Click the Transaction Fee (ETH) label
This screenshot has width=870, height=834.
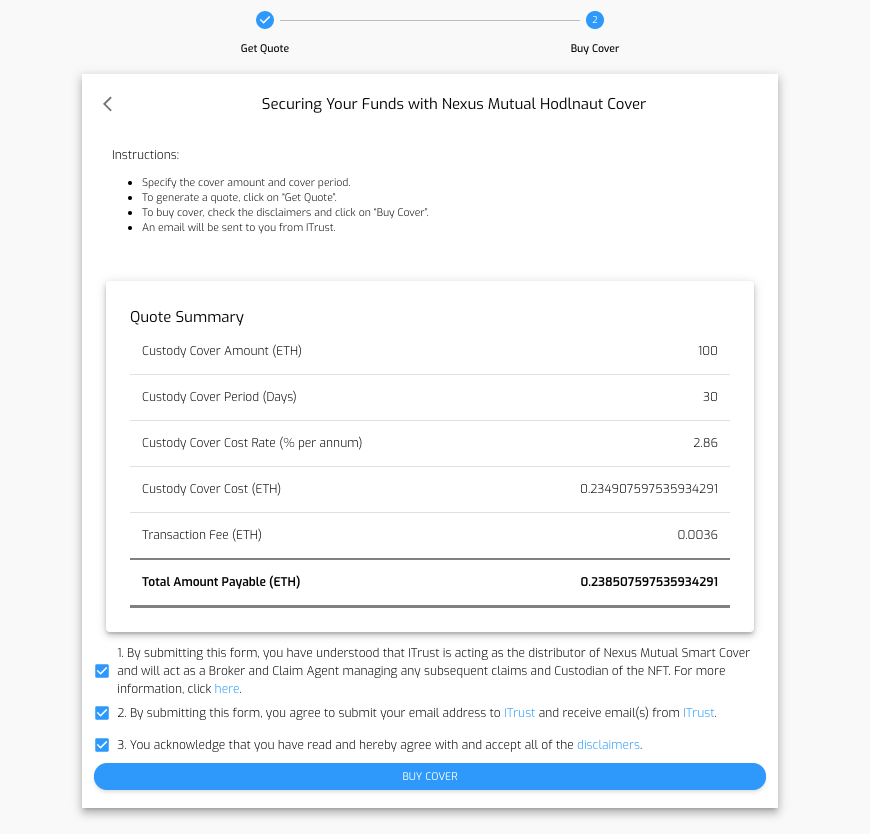coord(202,535)
